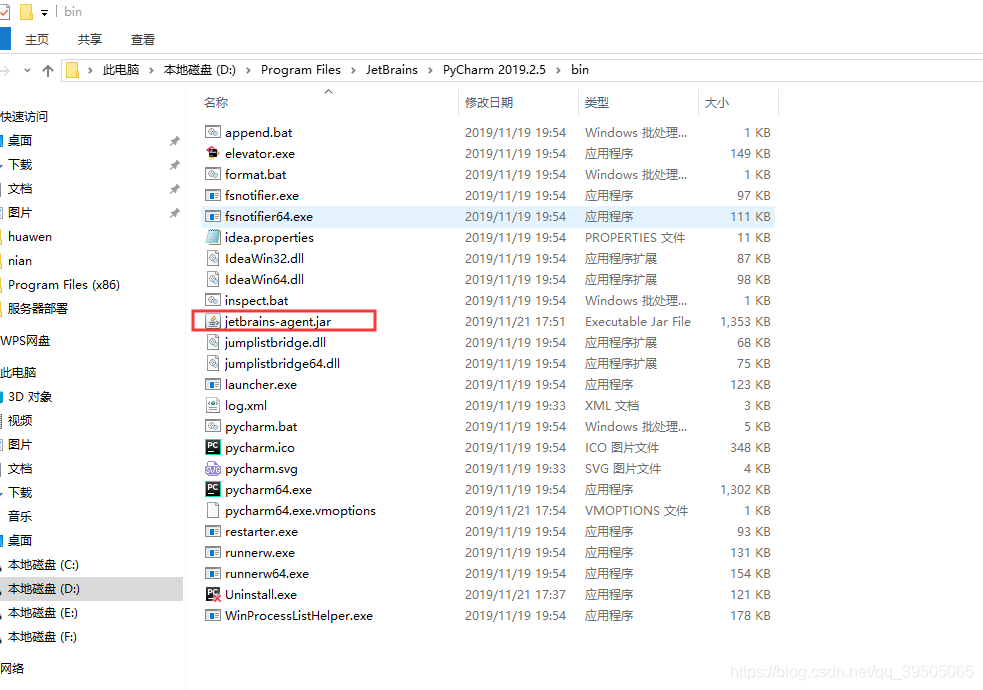
Task: Open WPS网盘 in navigation pane
Action: point(25,341)
